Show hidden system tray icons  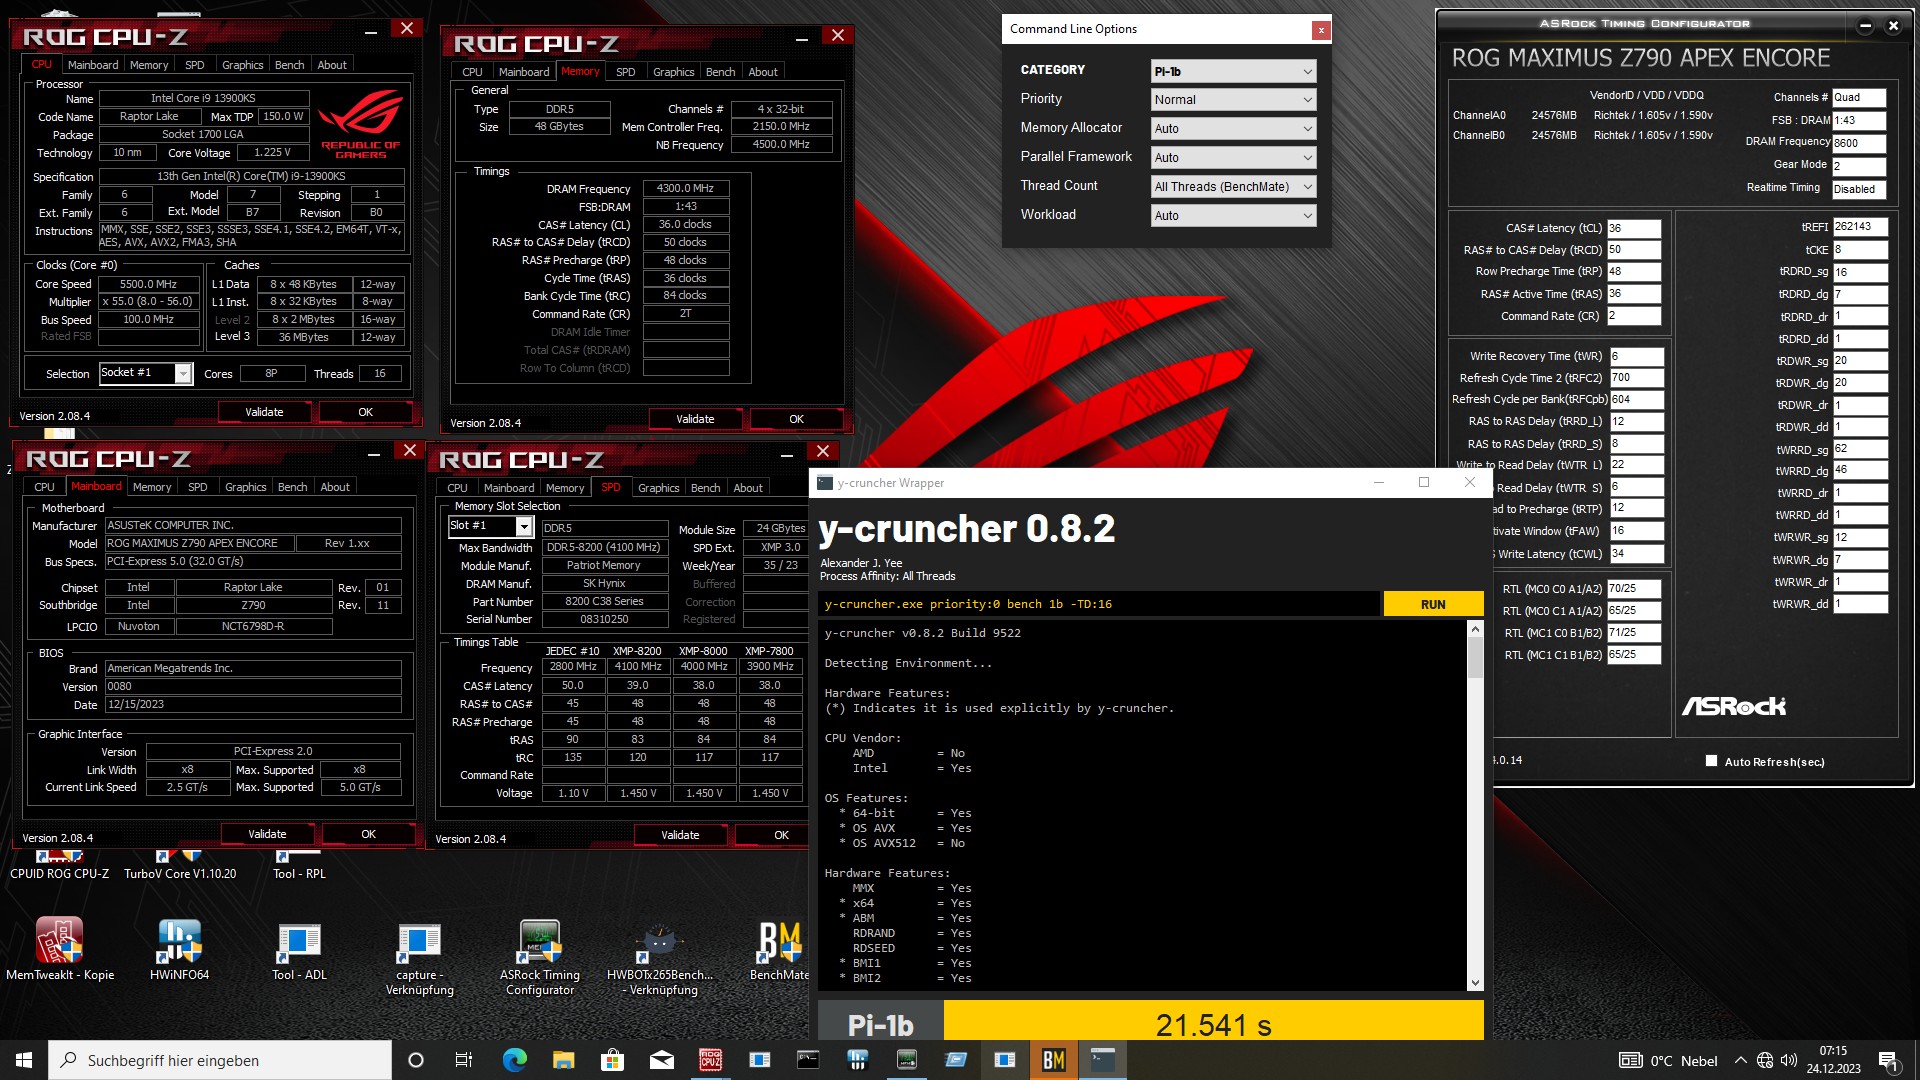point(1741,1060)
